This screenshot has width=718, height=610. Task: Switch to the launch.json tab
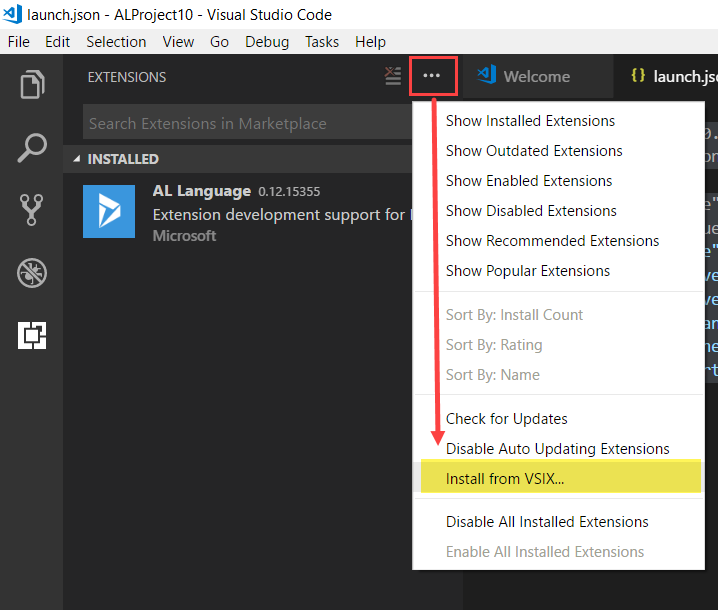pyautogui.click(x=666, y=76)
